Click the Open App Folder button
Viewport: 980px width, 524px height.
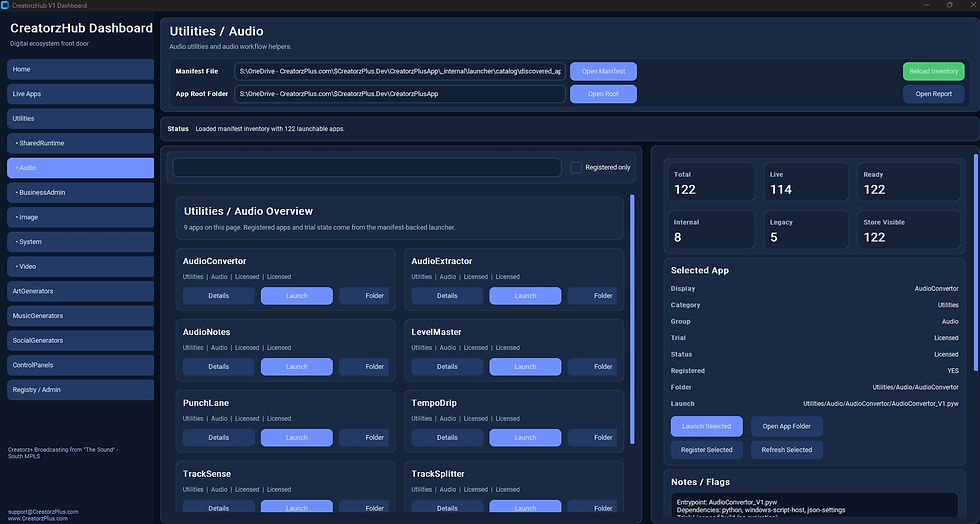coord(786,426)
